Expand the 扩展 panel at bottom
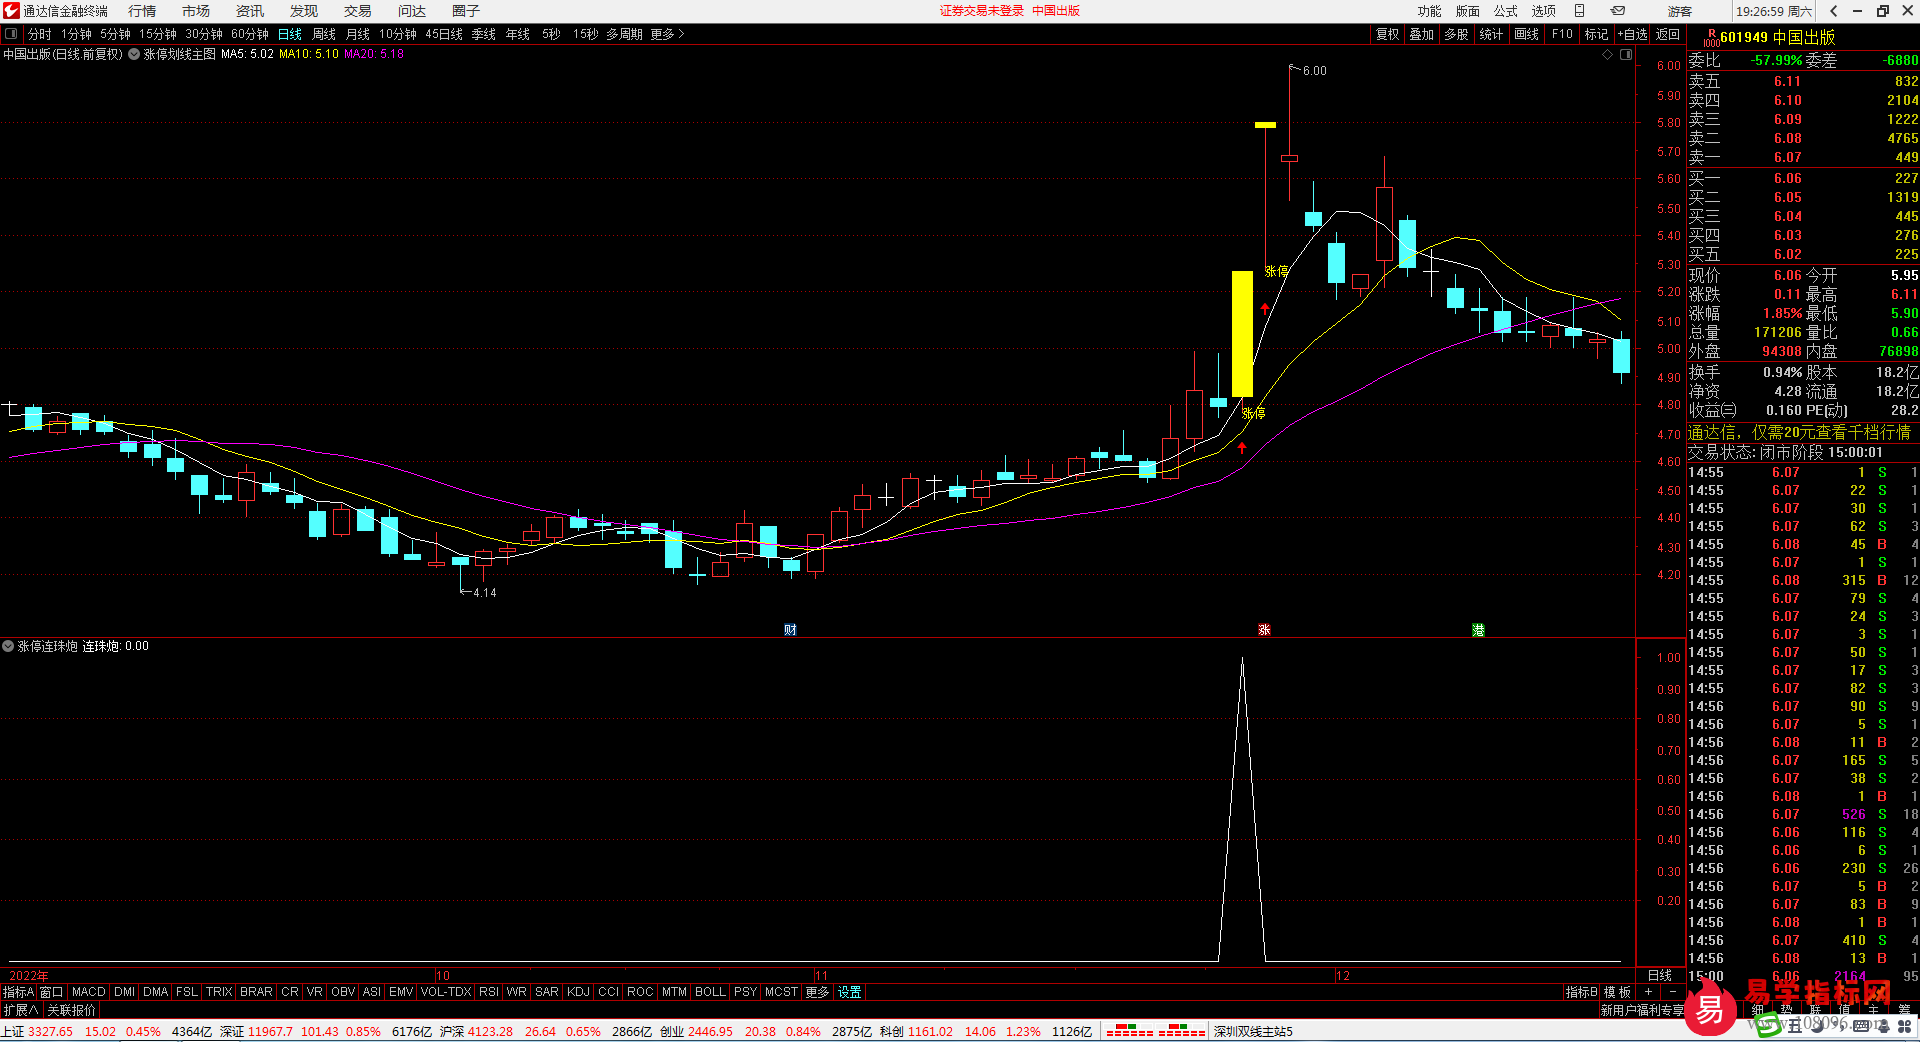Image resolution: width=1920 pixels, height=1042 pixels. point(21,1010)
